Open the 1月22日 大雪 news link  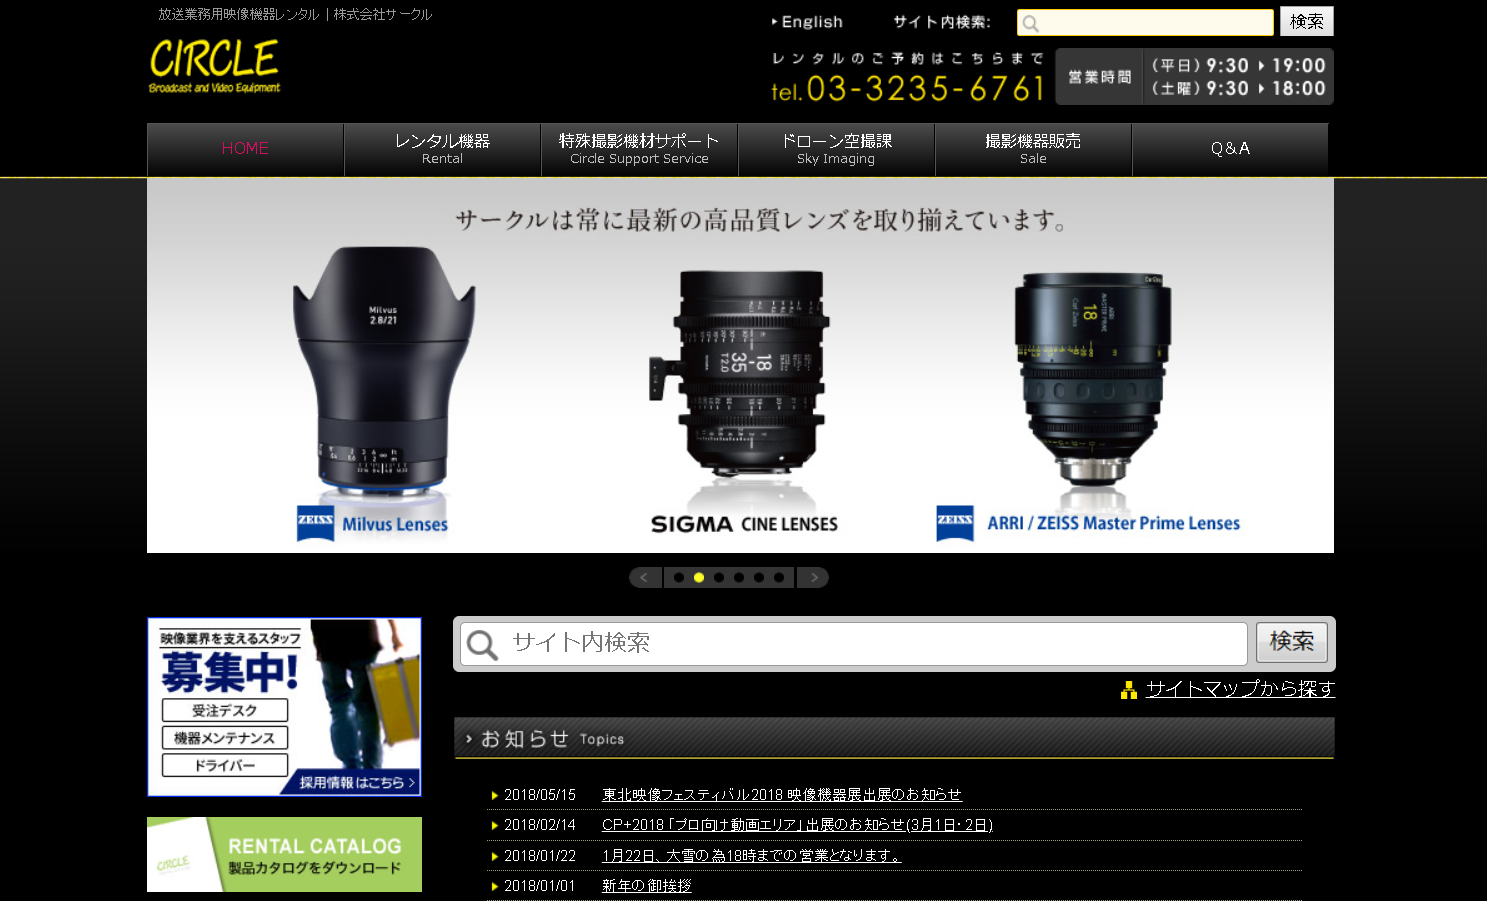click(751, 856)
